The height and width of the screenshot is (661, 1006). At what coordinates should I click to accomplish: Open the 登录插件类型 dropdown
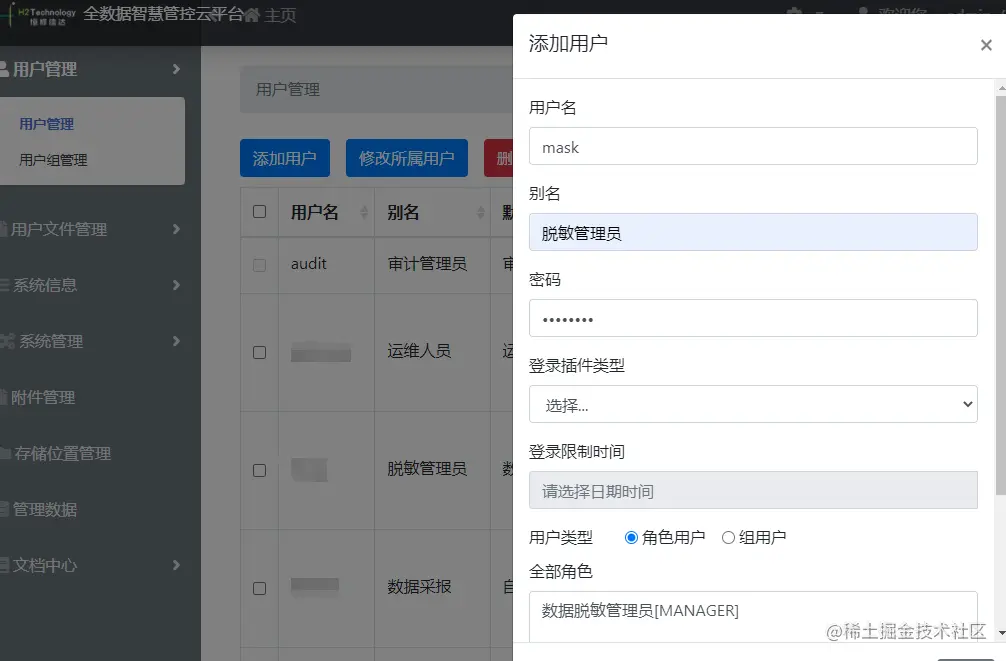coord(753,404)
